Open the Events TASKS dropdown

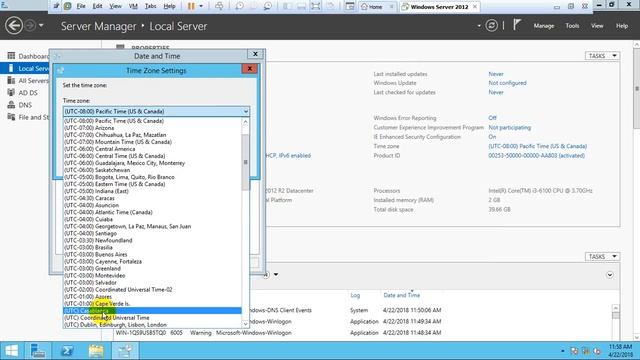pos(602,256)
